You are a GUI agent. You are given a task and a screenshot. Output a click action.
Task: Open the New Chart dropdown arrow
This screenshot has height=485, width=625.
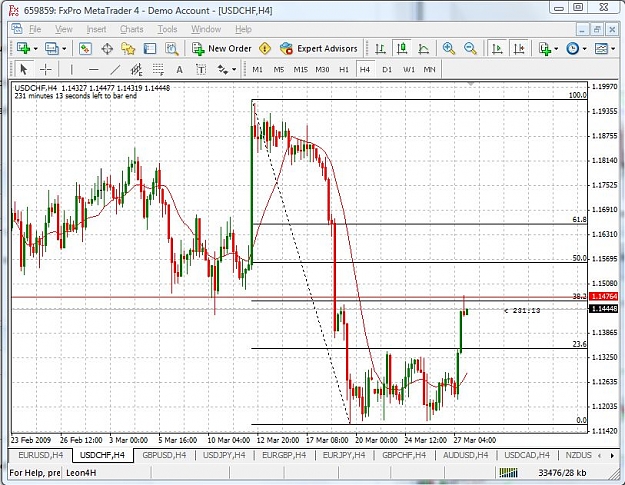point(35,49)
